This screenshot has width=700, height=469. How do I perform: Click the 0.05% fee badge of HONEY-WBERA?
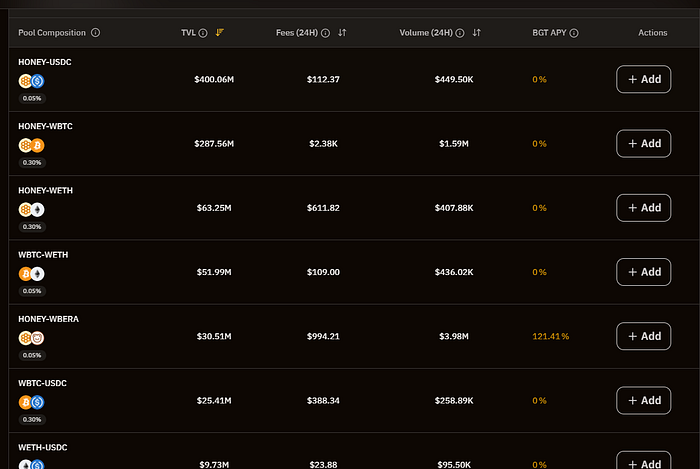[32, 355]
